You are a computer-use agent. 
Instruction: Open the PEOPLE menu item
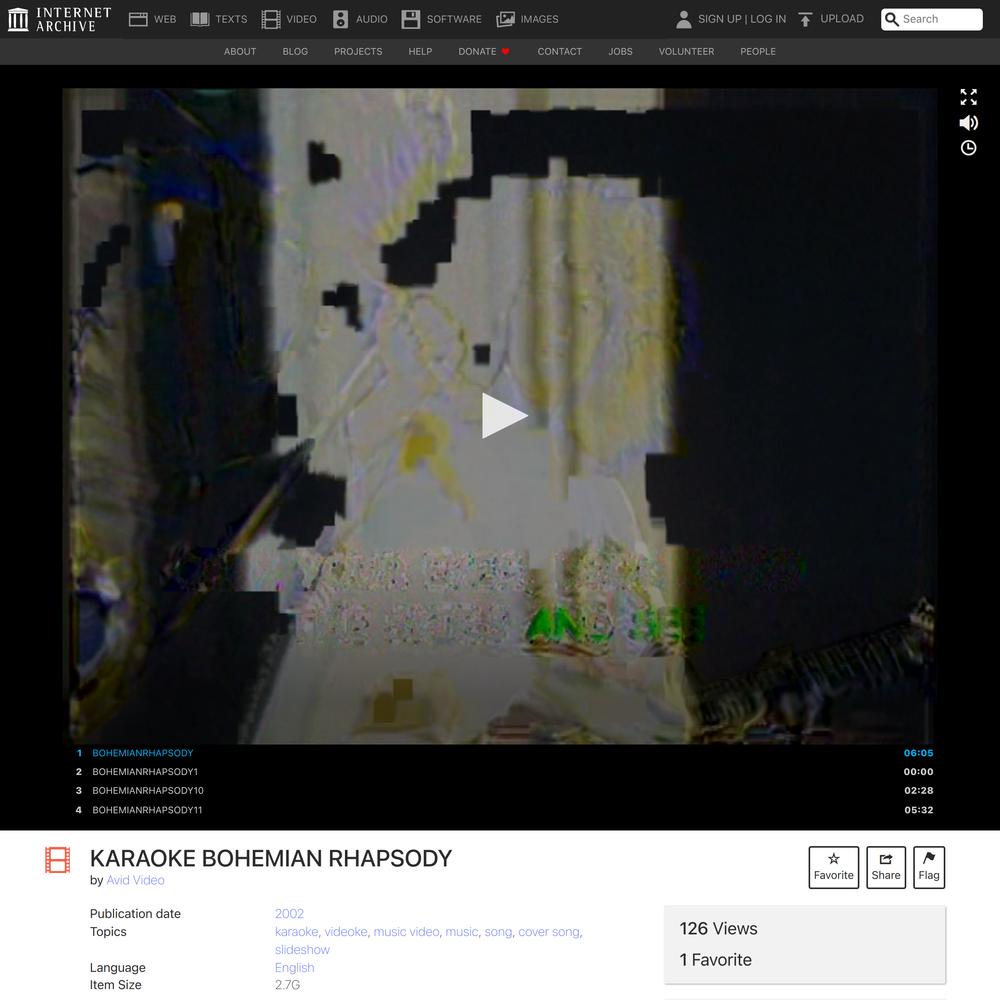tap(758, 52)
